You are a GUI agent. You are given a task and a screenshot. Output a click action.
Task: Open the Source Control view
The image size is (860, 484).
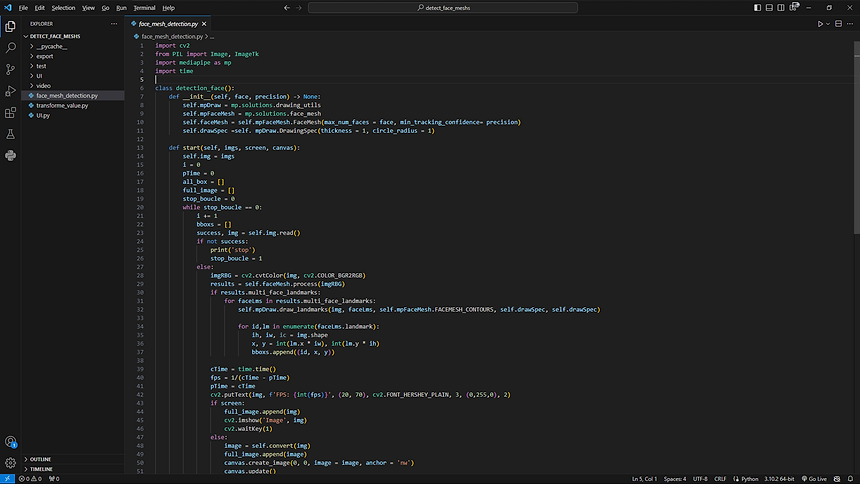10,69
